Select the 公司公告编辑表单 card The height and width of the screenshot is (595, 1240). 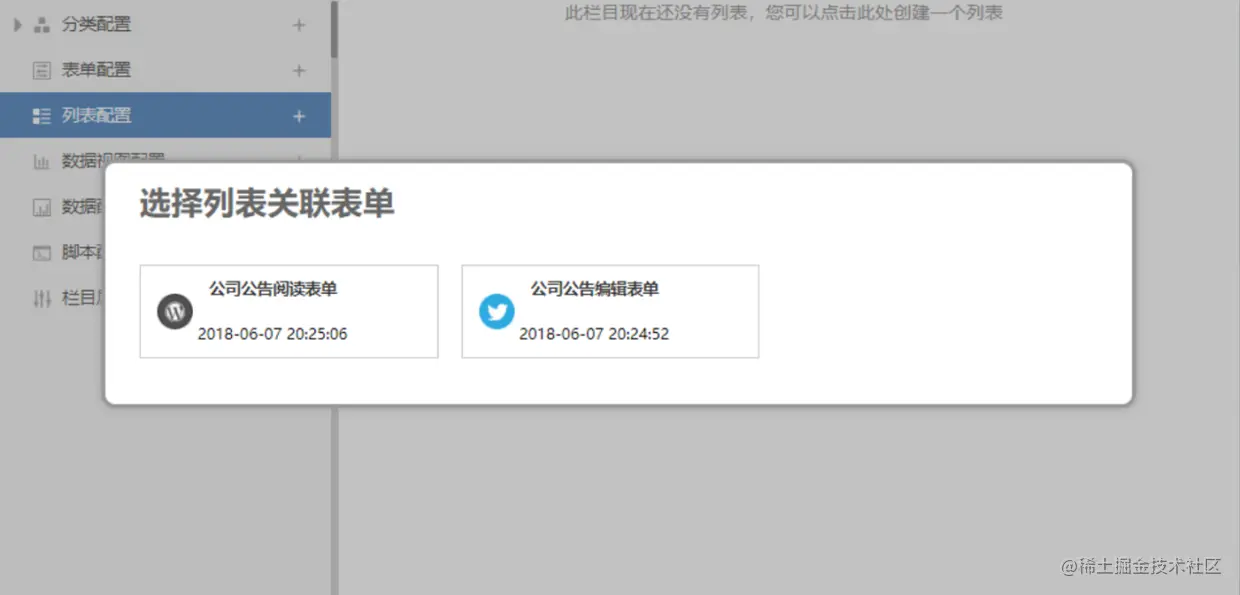click(610, 311)
